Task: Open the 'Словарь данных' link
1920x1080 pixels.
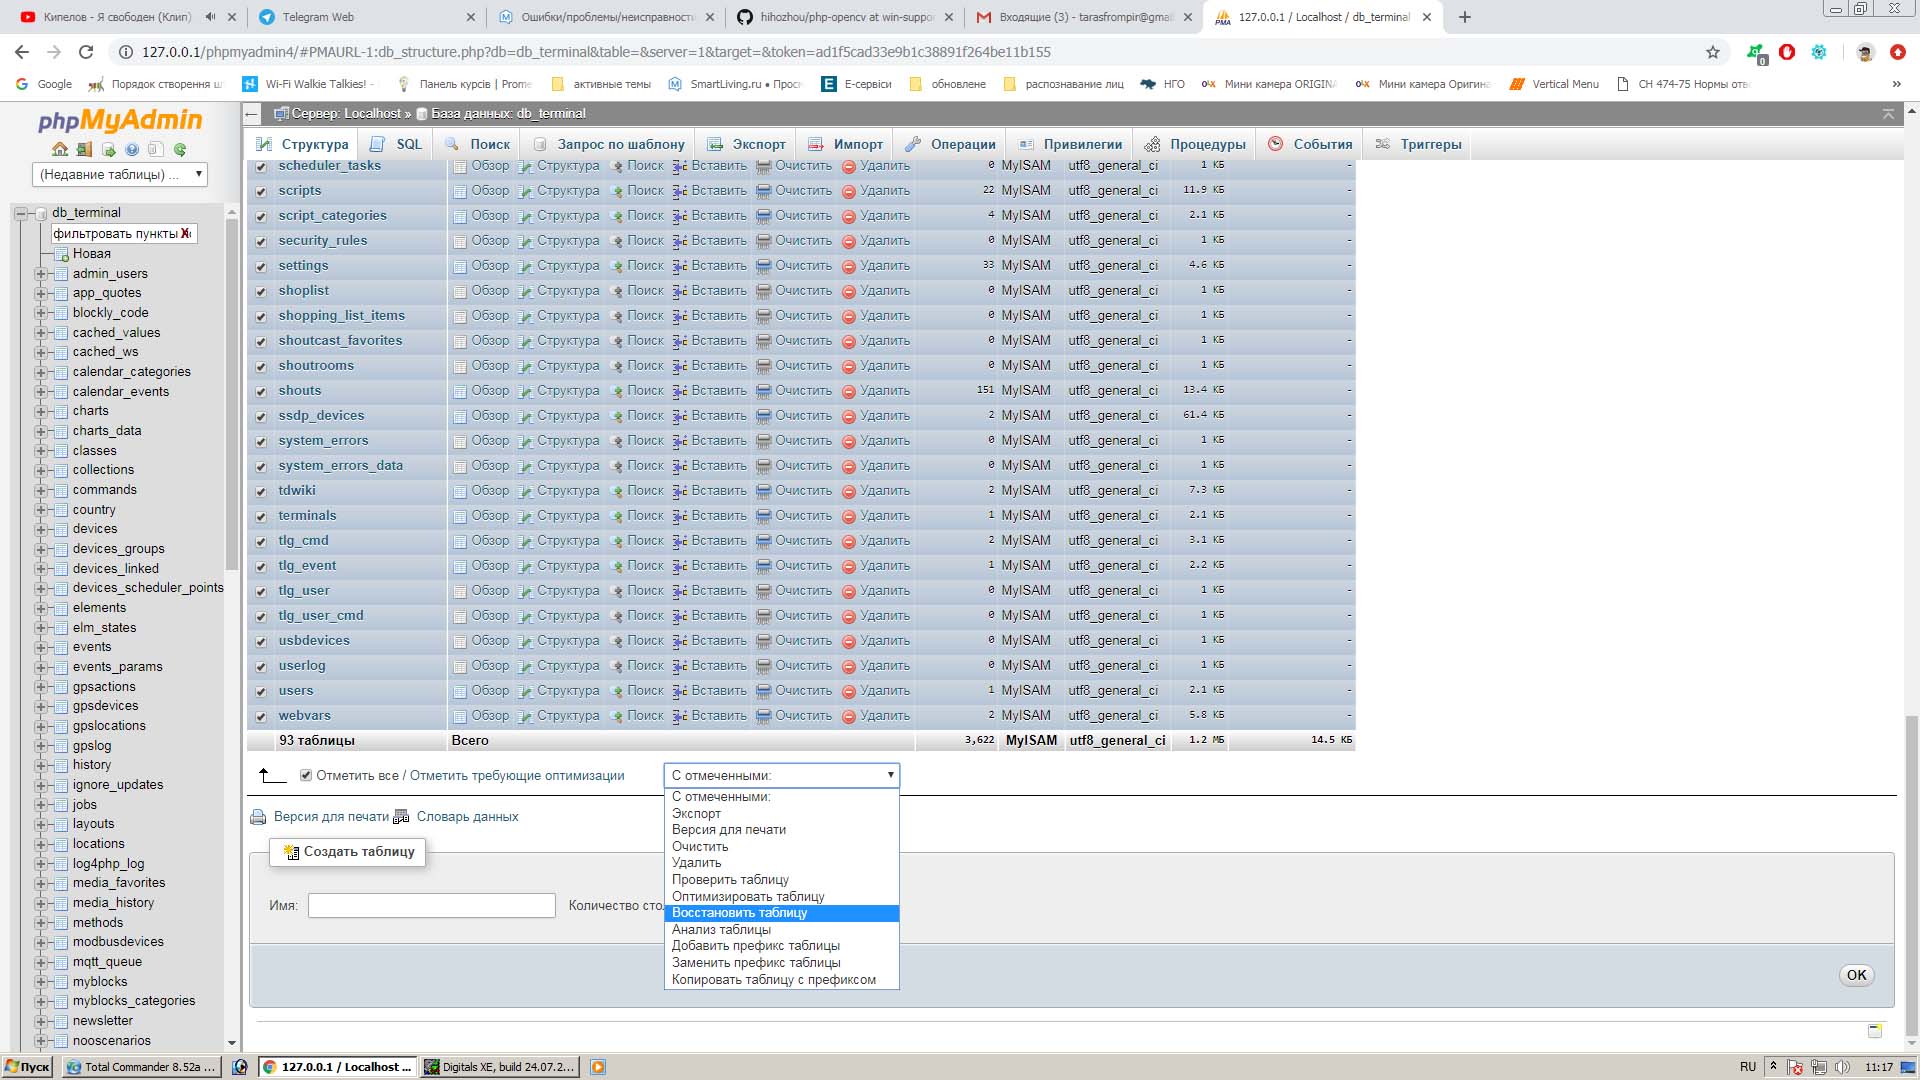Action: coord(467,817)
